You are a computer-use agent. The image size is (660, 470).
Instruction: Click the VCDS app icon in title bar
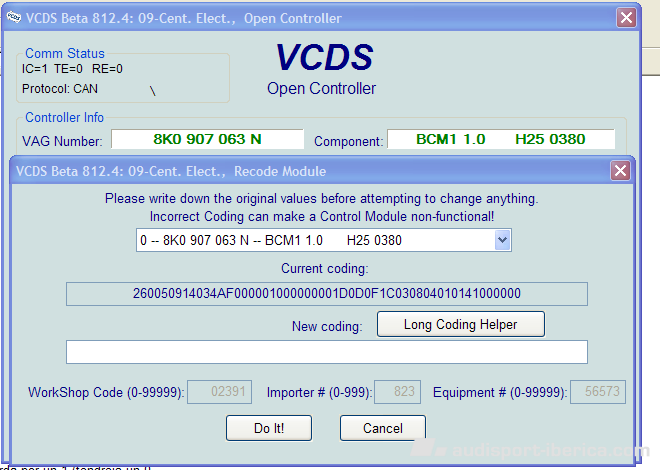pos(14,17)
